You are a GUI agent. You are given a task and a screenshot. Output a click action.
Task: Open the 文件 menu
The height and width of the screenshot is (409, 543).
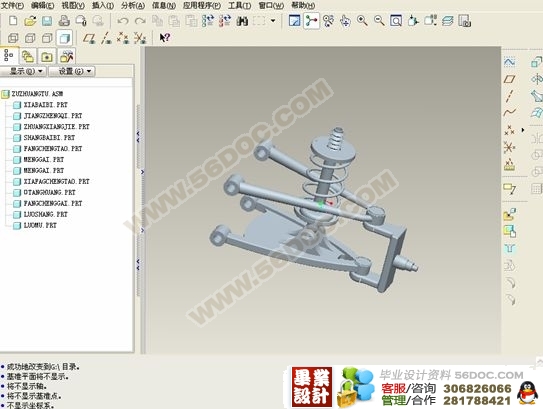point(12,5)
